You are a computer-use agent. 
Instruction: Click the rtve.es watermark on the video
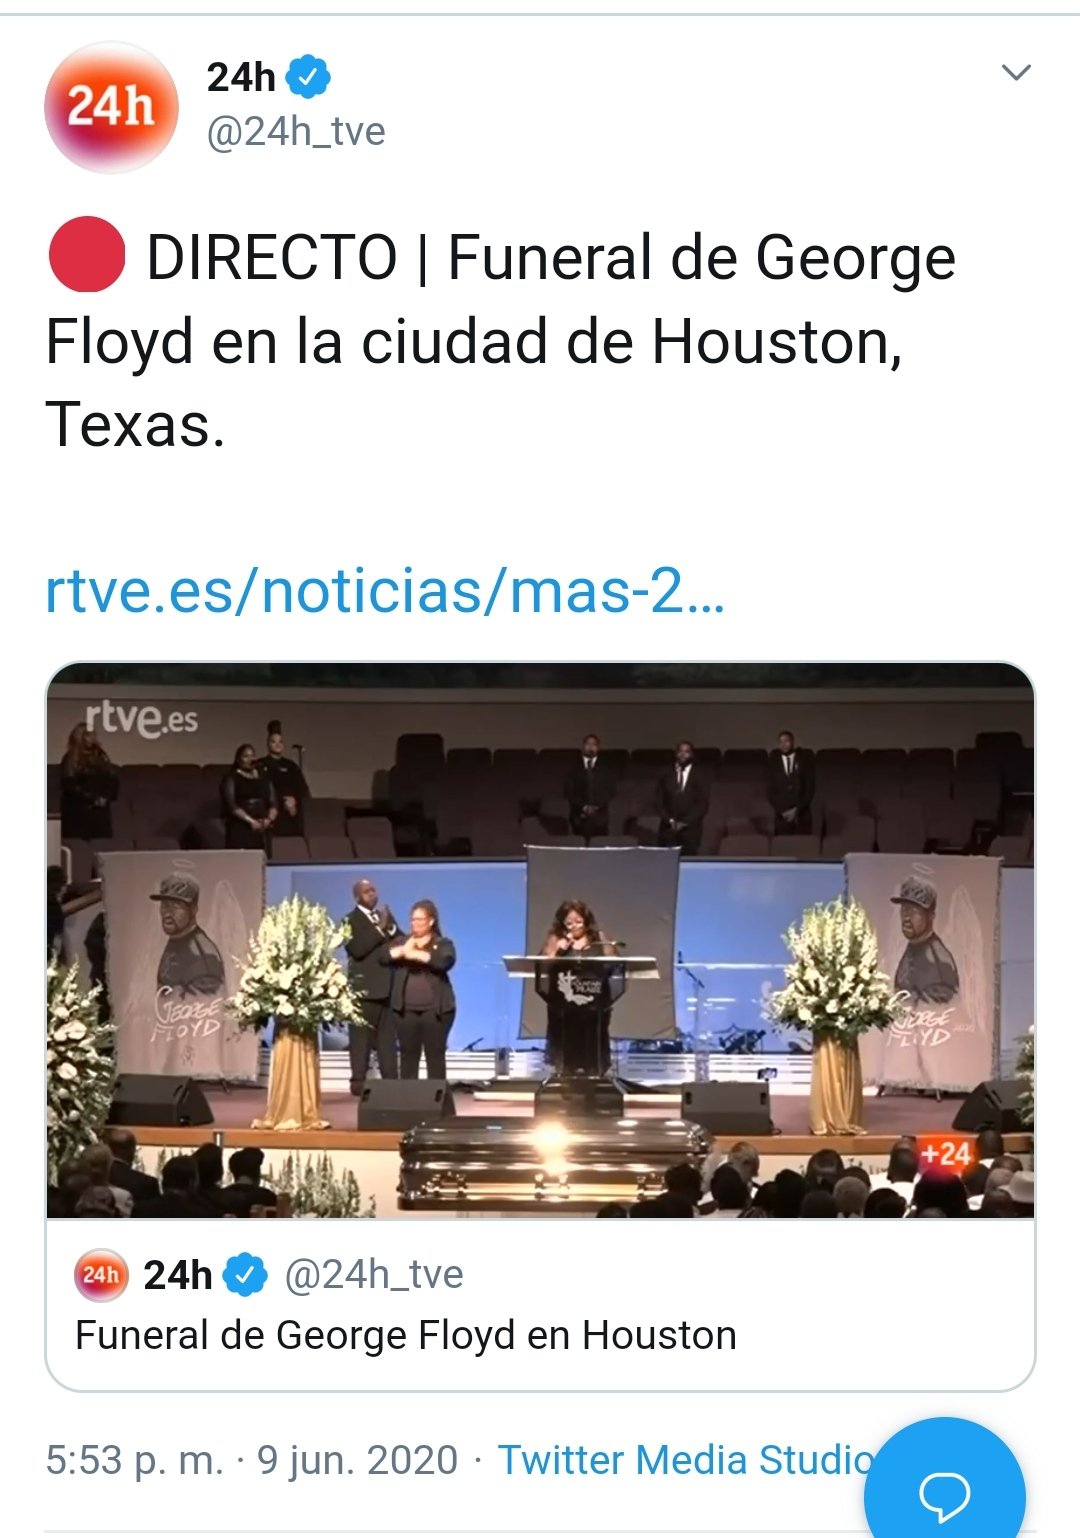(141, 718)
